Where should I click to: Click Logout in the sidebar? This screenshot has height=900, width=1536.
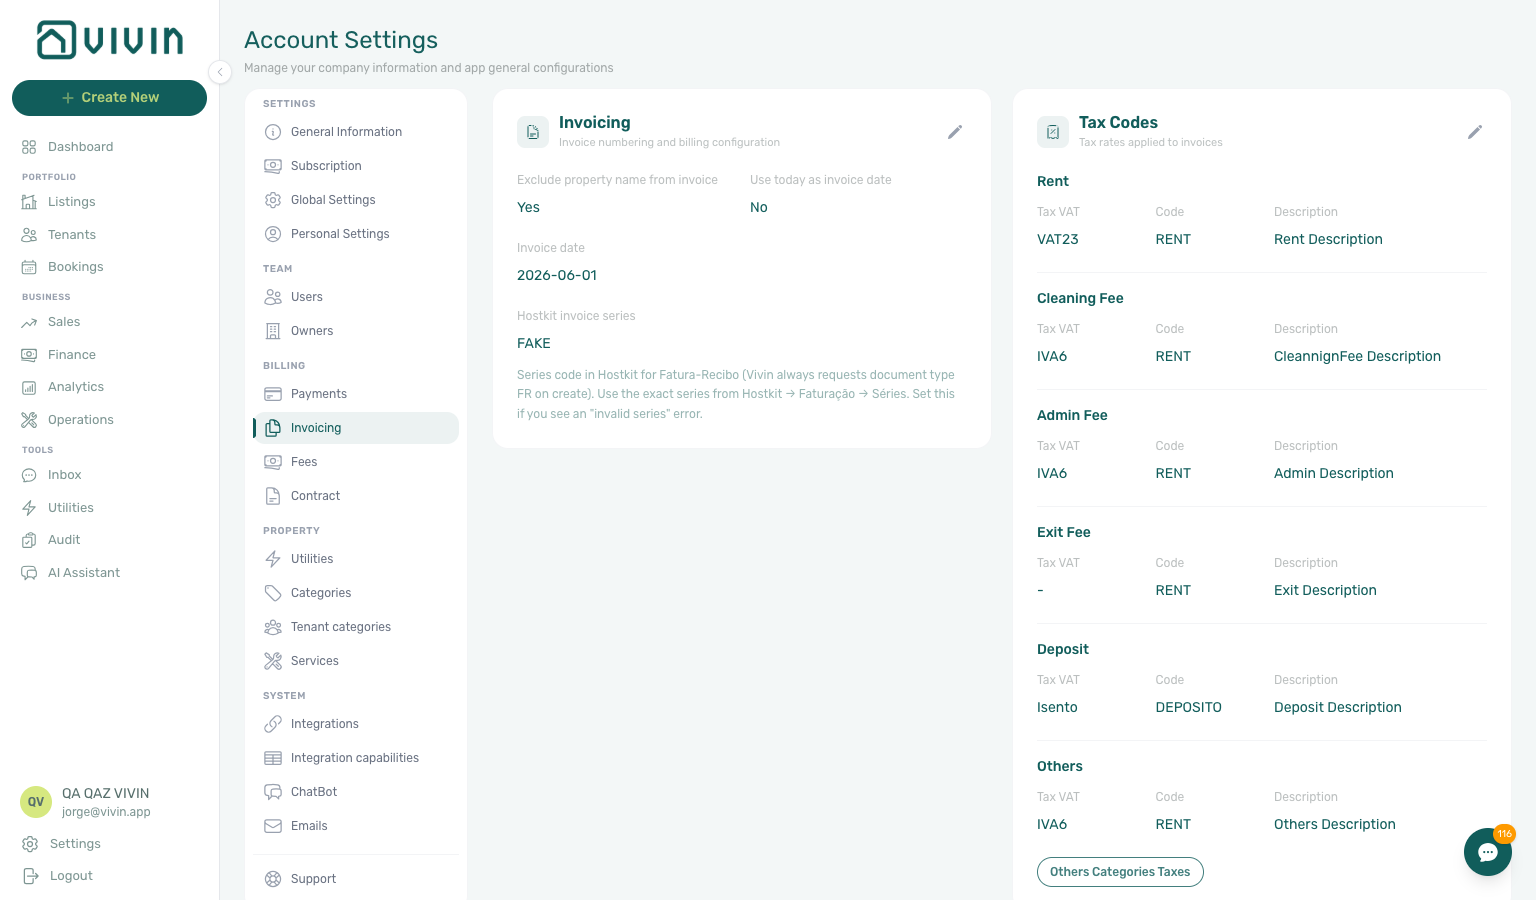click(71, 876)
